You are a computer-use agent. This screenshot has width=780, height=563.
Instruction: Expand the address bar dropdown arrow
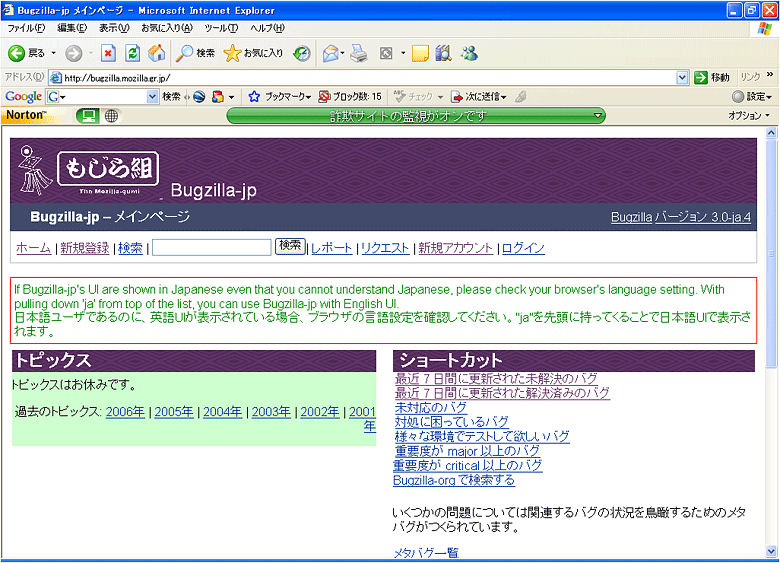[x=682, y=77]
